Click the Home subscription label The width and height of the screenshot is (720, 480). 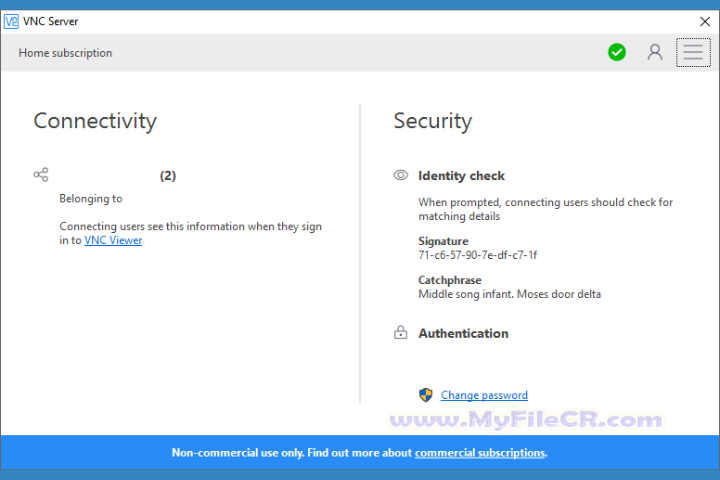point(65,53)
